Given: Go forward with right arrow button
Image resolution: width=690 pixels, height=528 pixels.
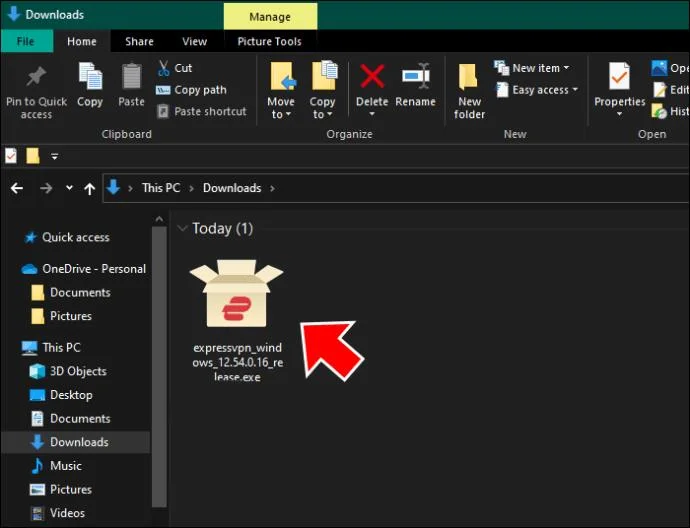Looking at the screenshot, I should [46, 188].
